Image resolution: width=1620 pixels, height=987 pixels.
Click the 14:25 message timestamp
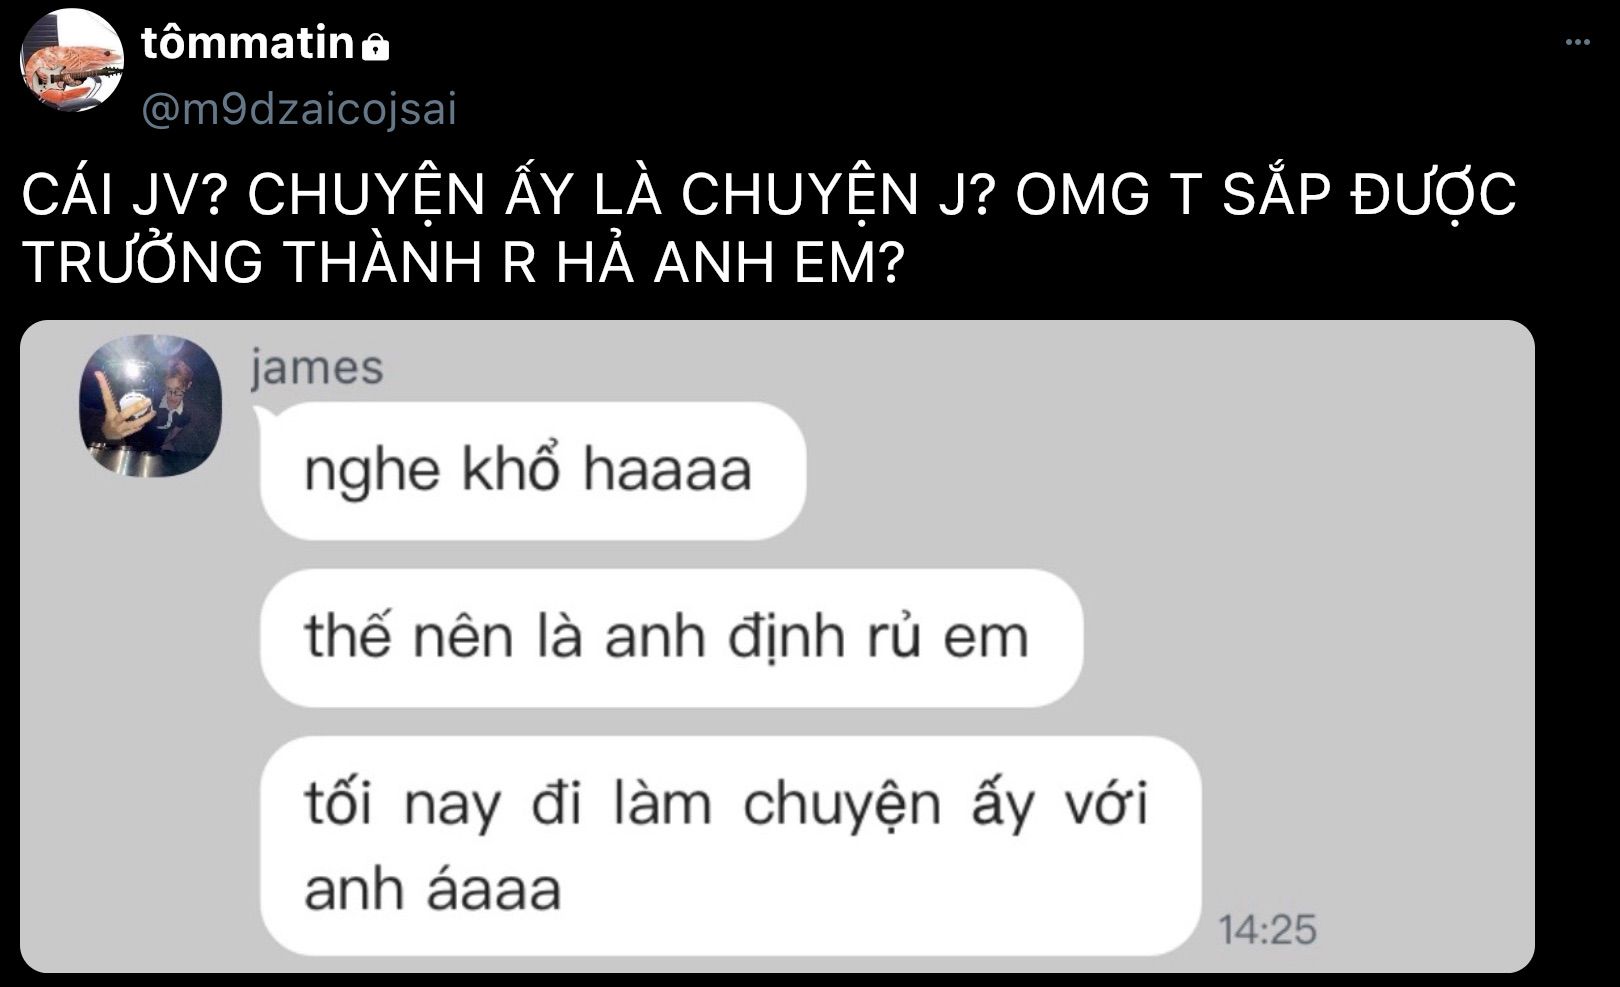(x=1267, y=930)
